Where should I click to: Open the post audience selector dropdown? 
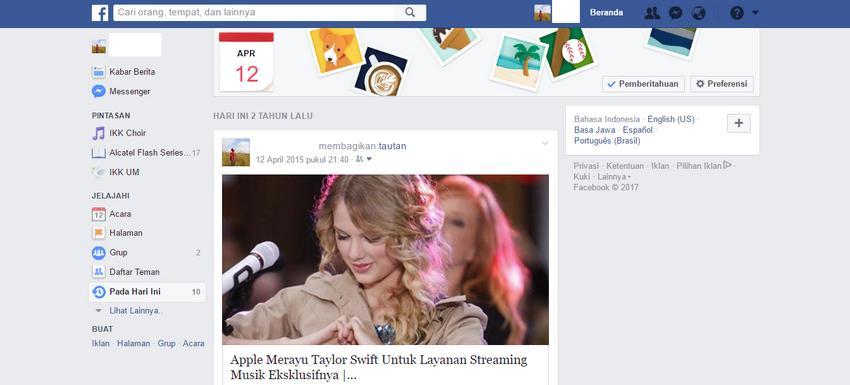coord(364,159)
